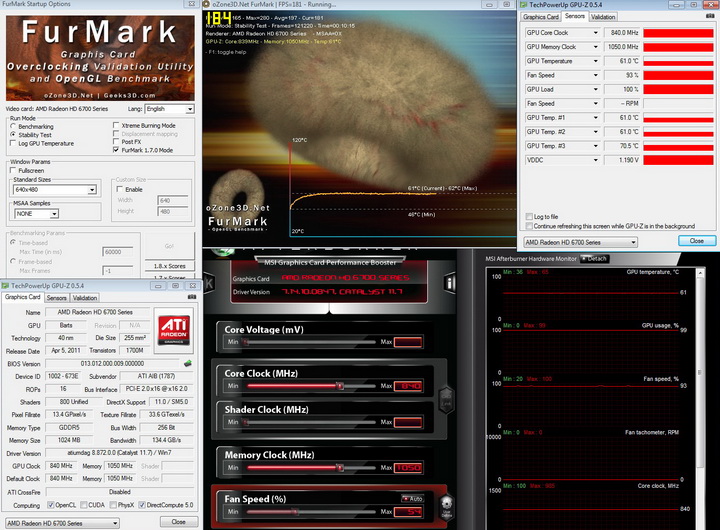
Task: Open the Standard Sizes 640x480 dropdown
Action: coord(92,190)
